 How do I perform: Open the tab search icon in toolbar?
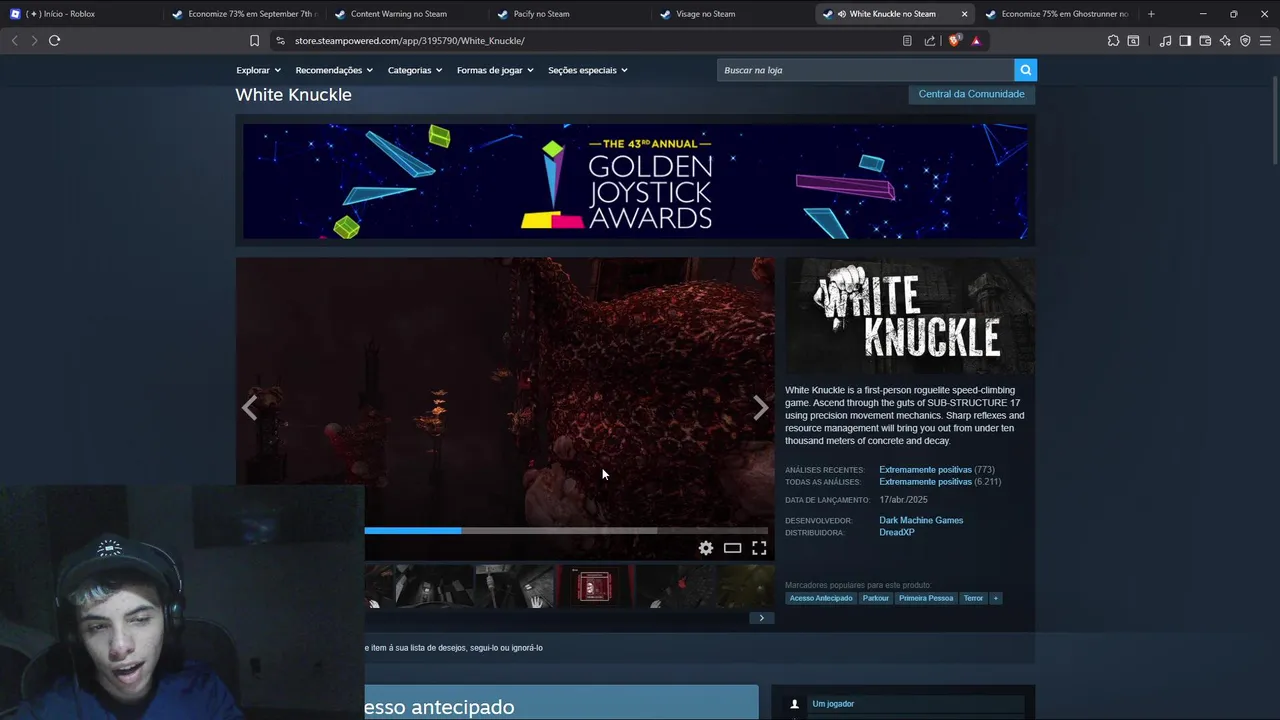[1133, 41]
